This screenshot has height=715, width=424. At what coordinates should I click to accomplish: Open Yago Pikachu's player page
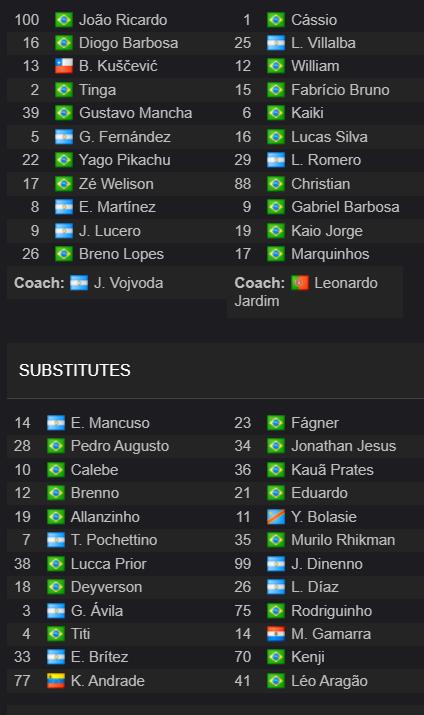coord(124,160)
